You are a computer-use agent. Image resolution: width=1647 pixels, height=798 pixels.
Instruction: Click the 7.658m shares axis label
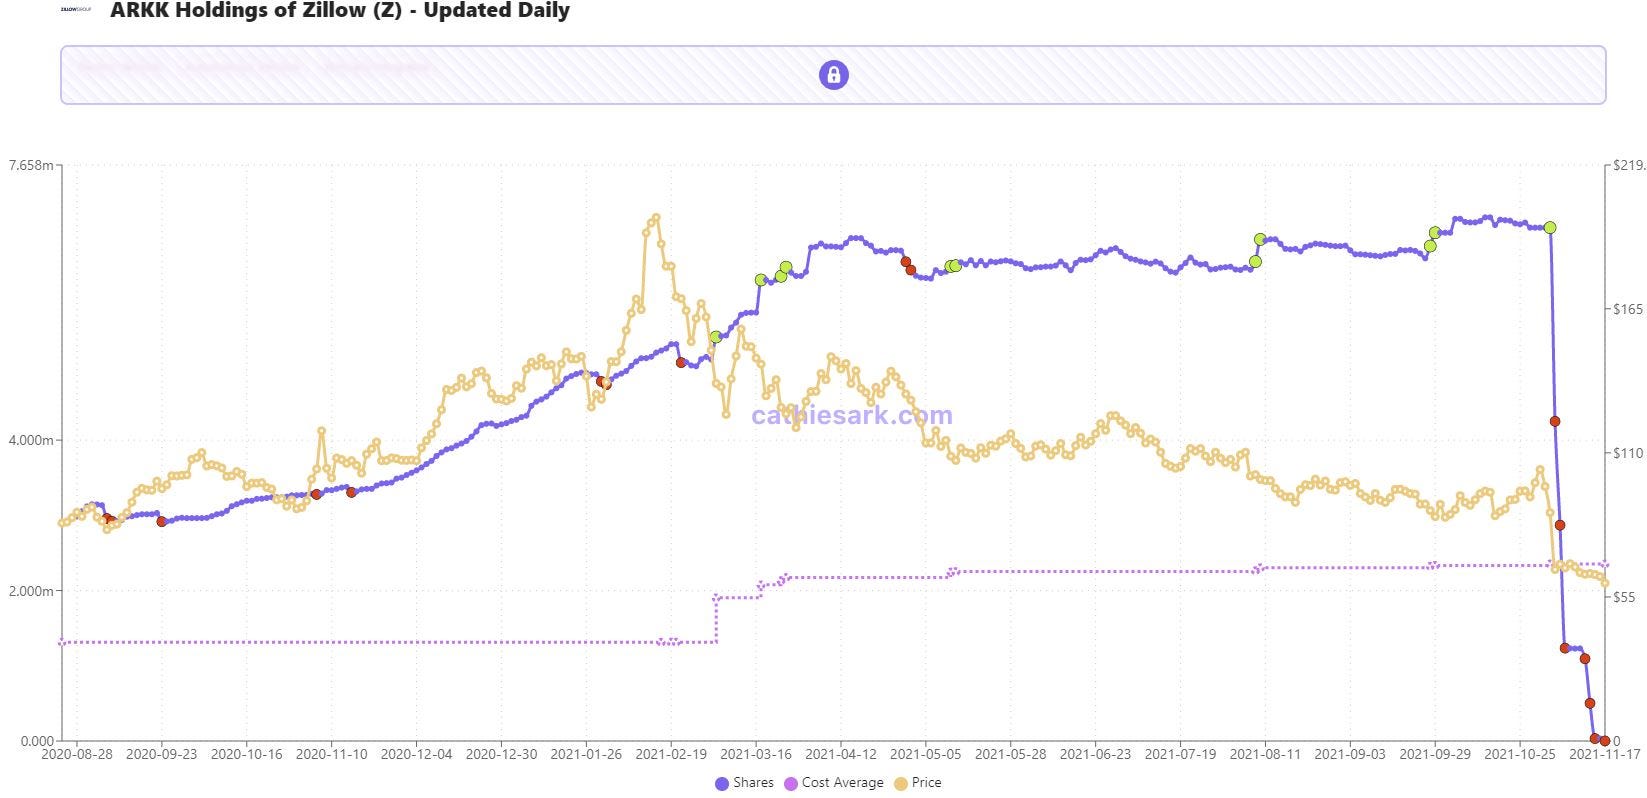pos(30,165)
